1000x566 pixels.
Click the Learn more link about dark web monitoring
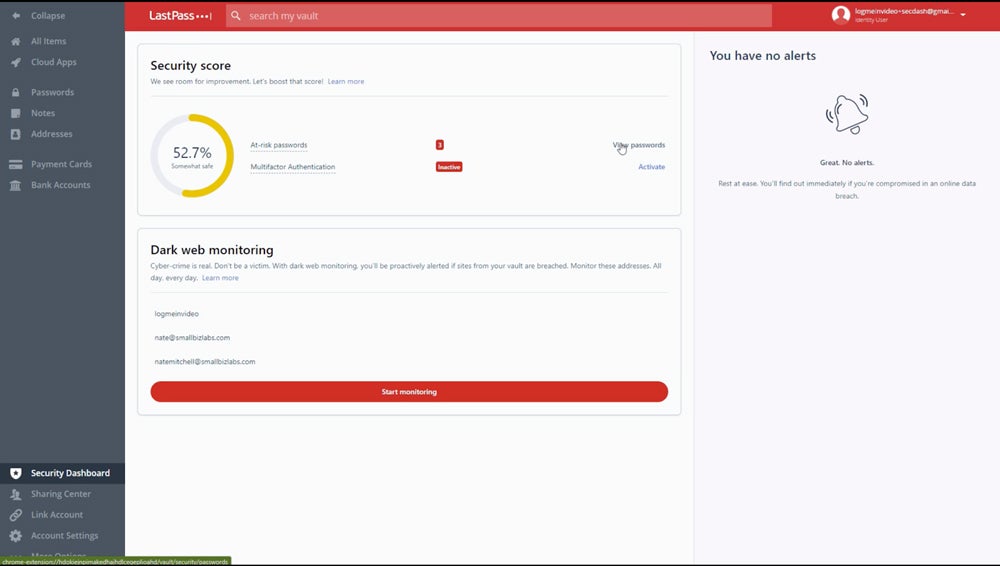(x=220, y=278)
